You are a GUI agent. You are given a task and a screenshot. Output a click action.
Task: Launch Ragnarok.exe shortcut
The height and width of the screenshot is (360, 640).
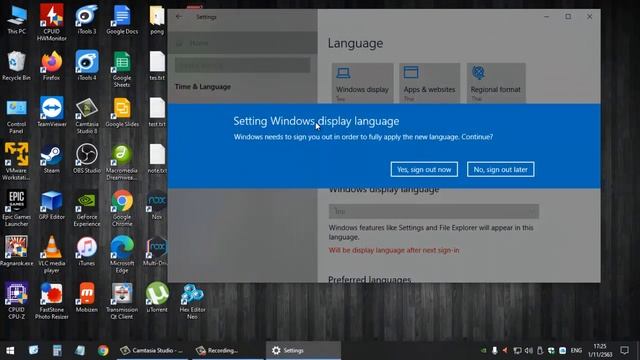[16, 251]
